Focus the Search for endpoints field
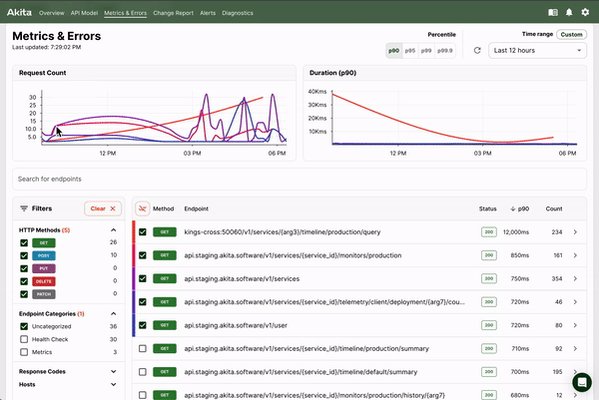 tap(300, 179)
